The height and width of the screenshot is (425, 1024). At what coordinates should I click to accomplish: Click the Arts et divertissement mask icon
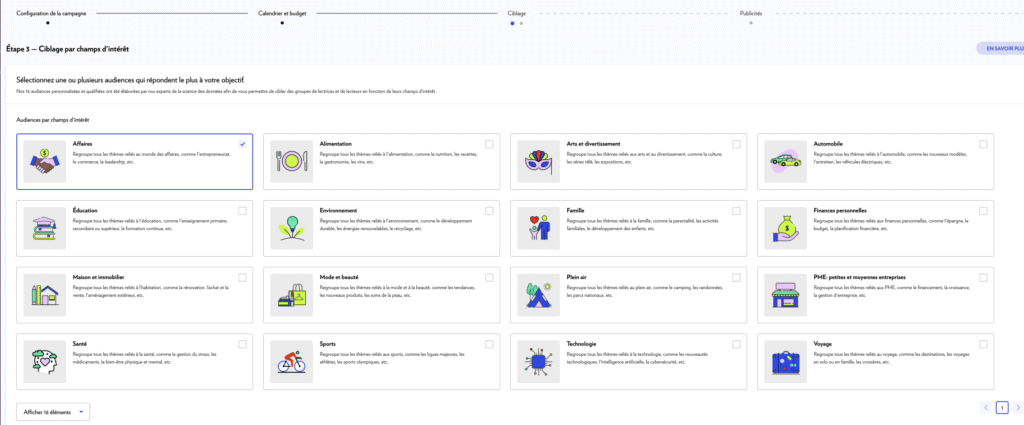pyautogui.click(x=537, y=161)
